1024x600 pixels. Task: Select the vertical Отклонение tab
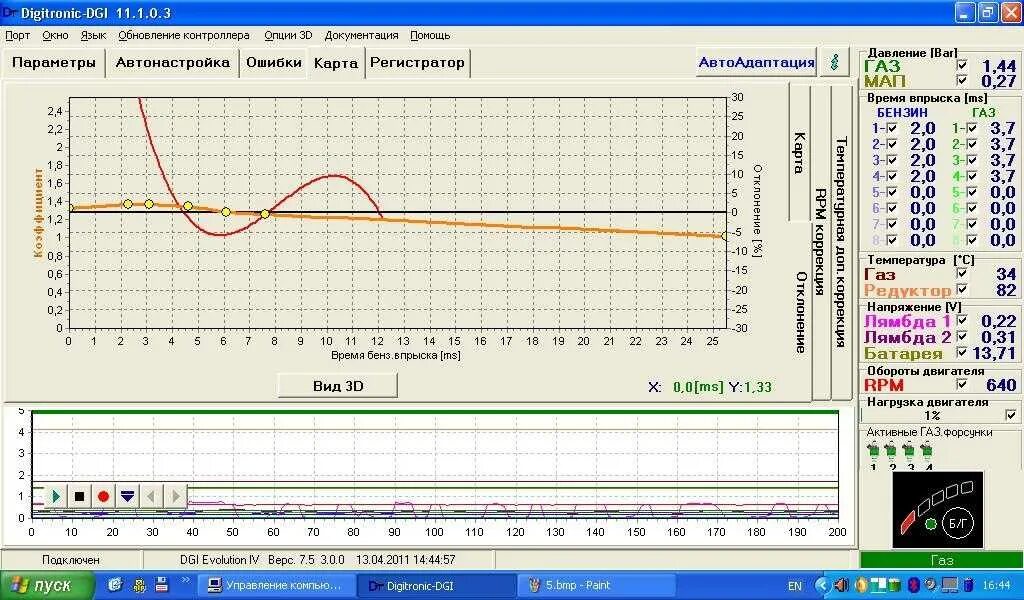[800, 312]
